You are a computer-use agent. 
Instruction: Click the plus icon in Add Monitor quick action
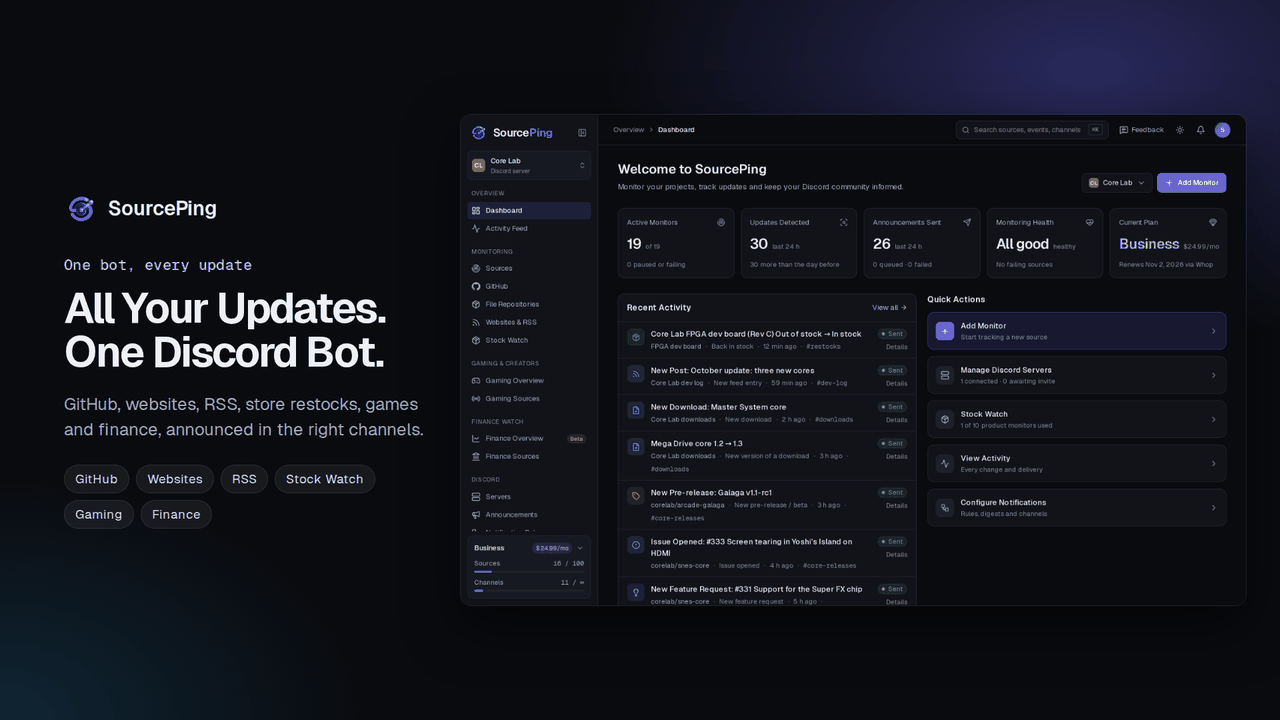tap(945, 331)
